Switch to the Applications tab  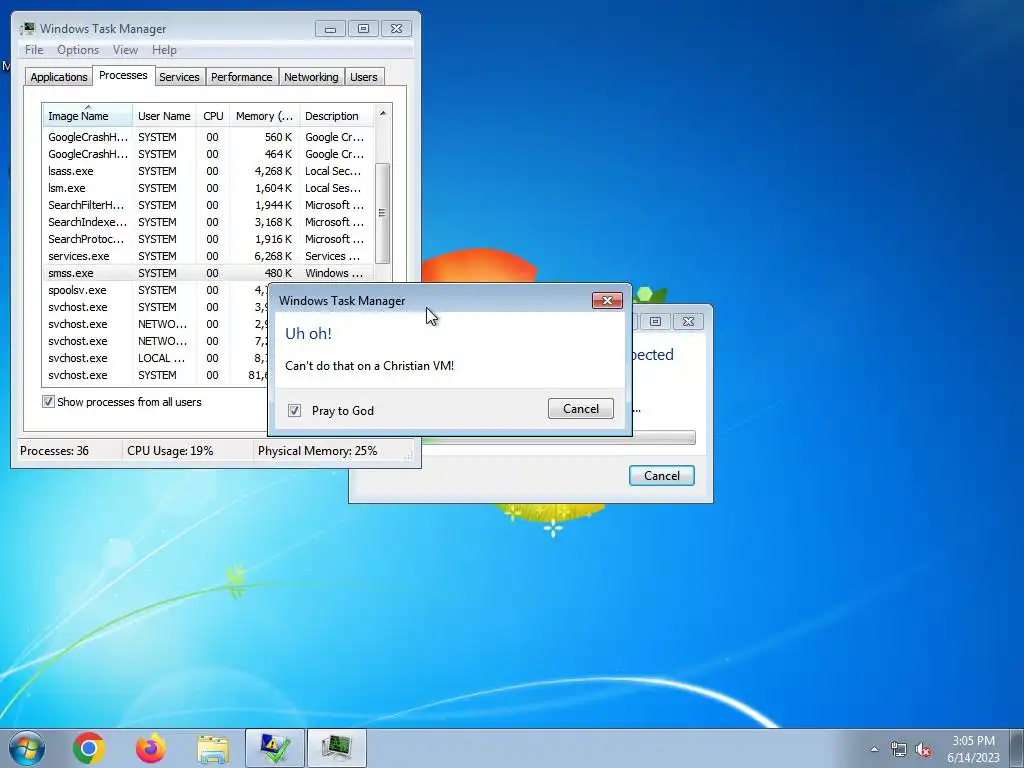click(x=59, y=77)
